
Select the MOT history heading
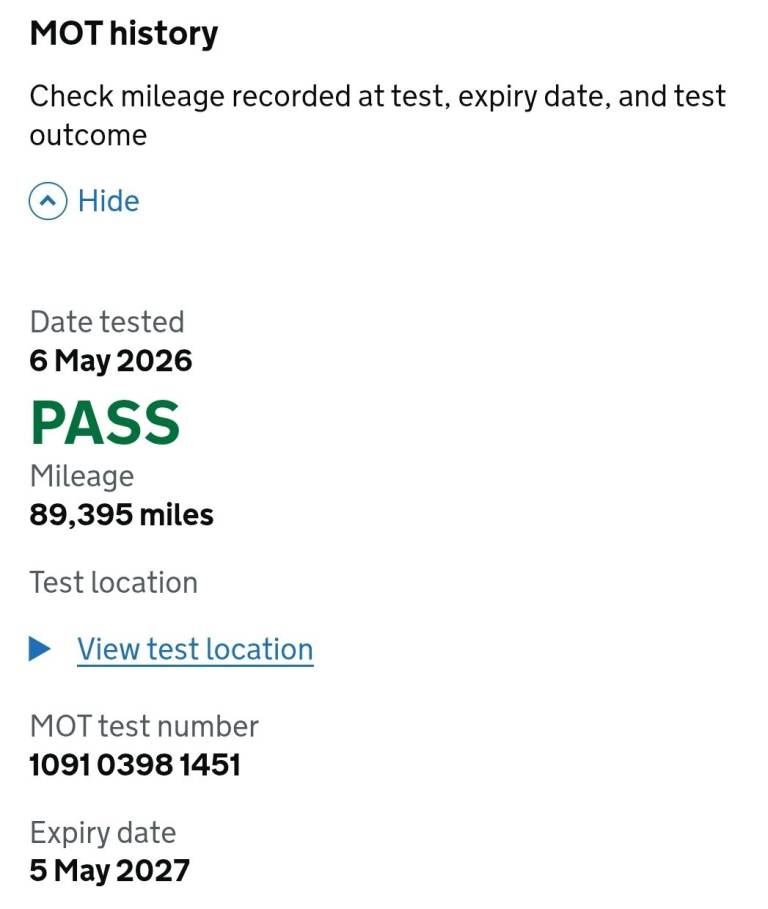click(123, 34)
